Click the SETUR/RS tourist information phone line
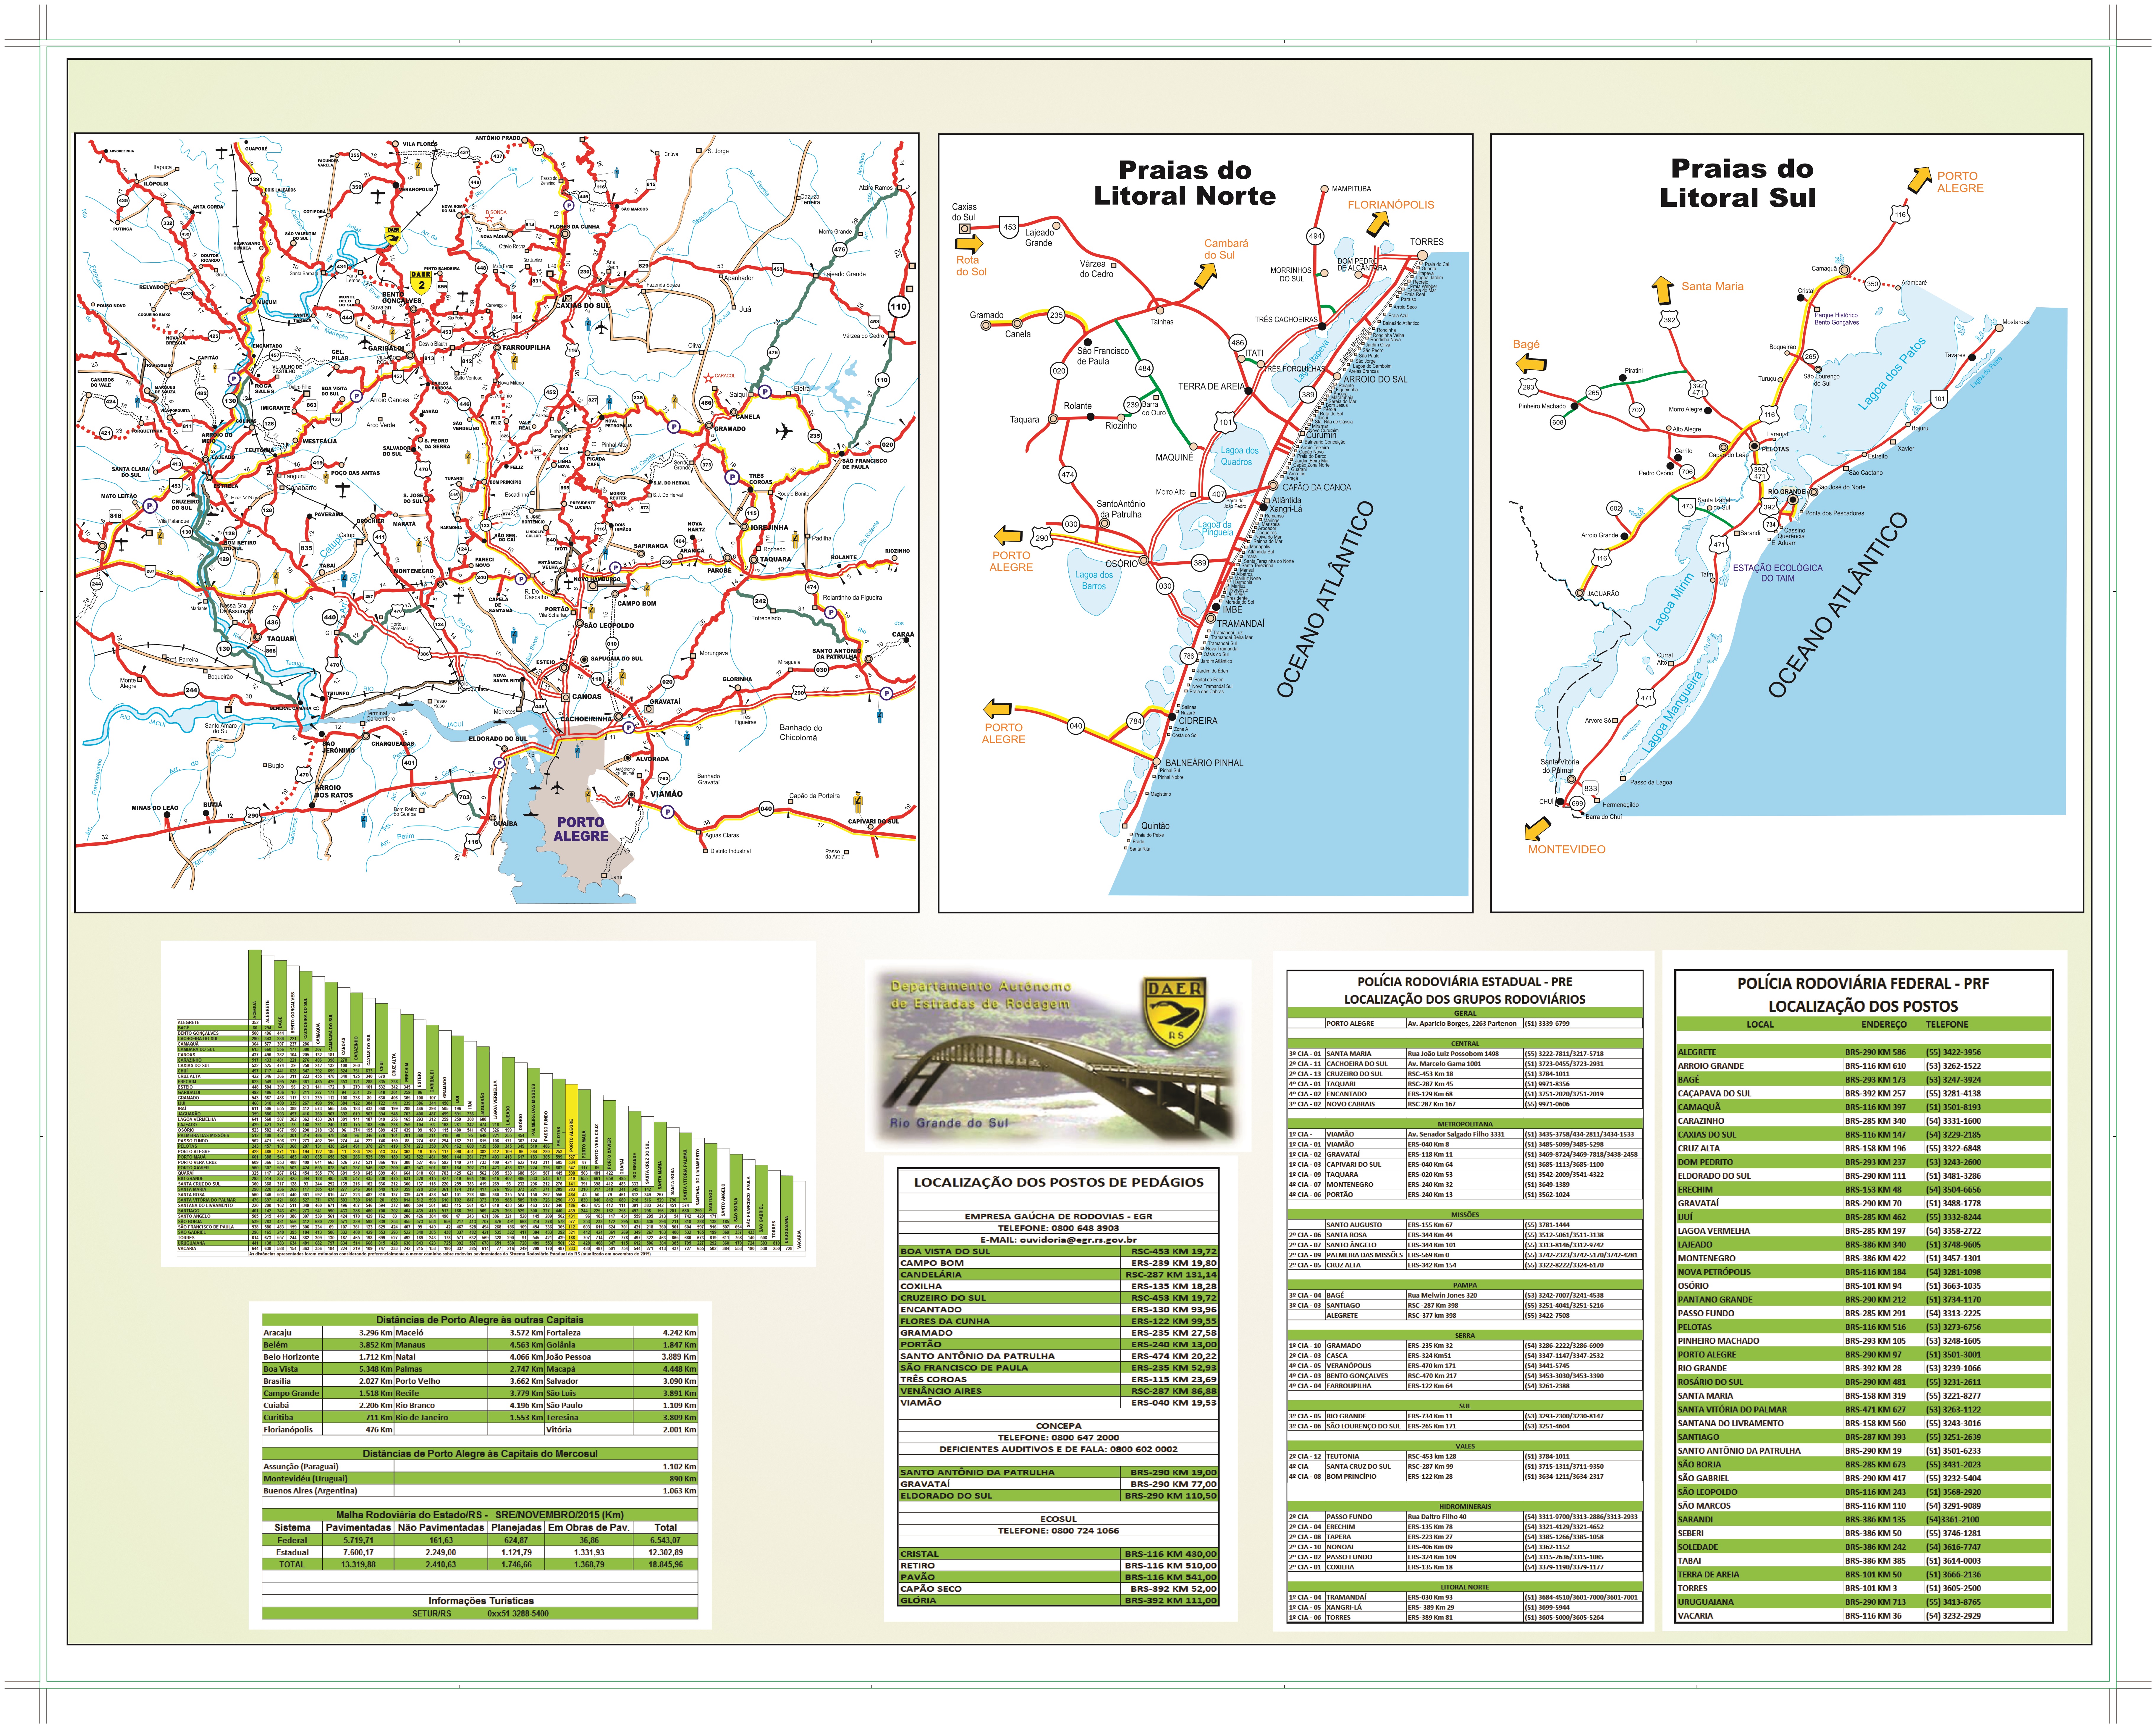 click(480, 1613)
